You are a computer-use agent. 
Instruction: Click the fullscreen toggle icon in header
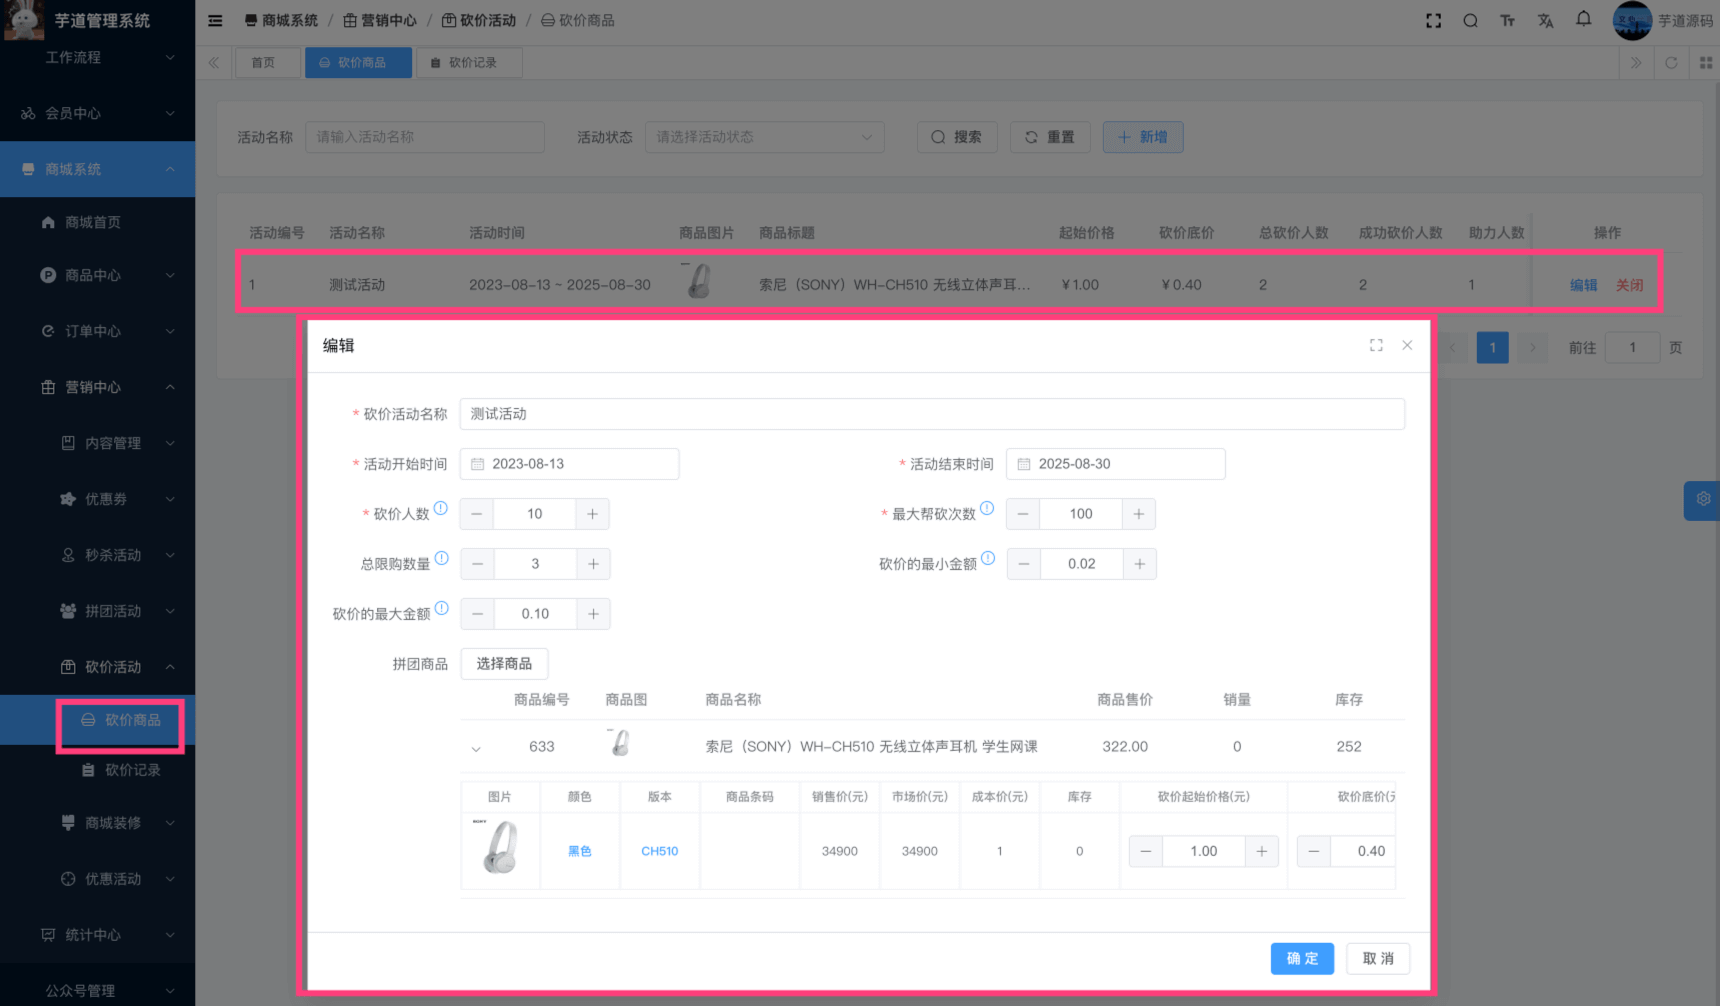pos(1433,21)
